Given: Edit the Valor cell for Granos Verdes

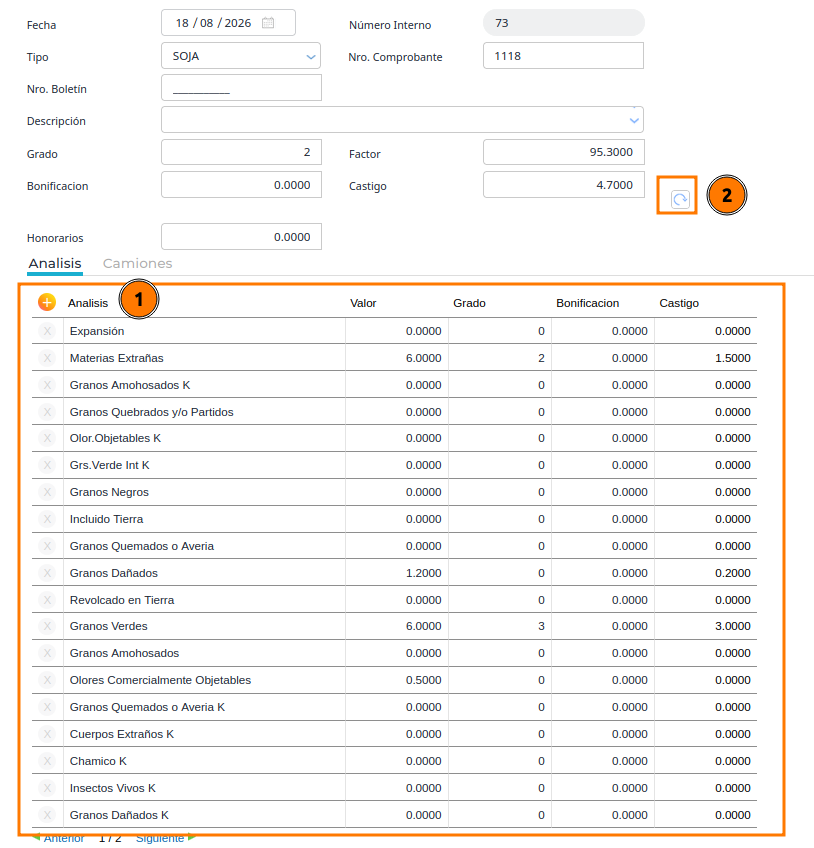Looking at the screenshot, I should tap(397, 626).
